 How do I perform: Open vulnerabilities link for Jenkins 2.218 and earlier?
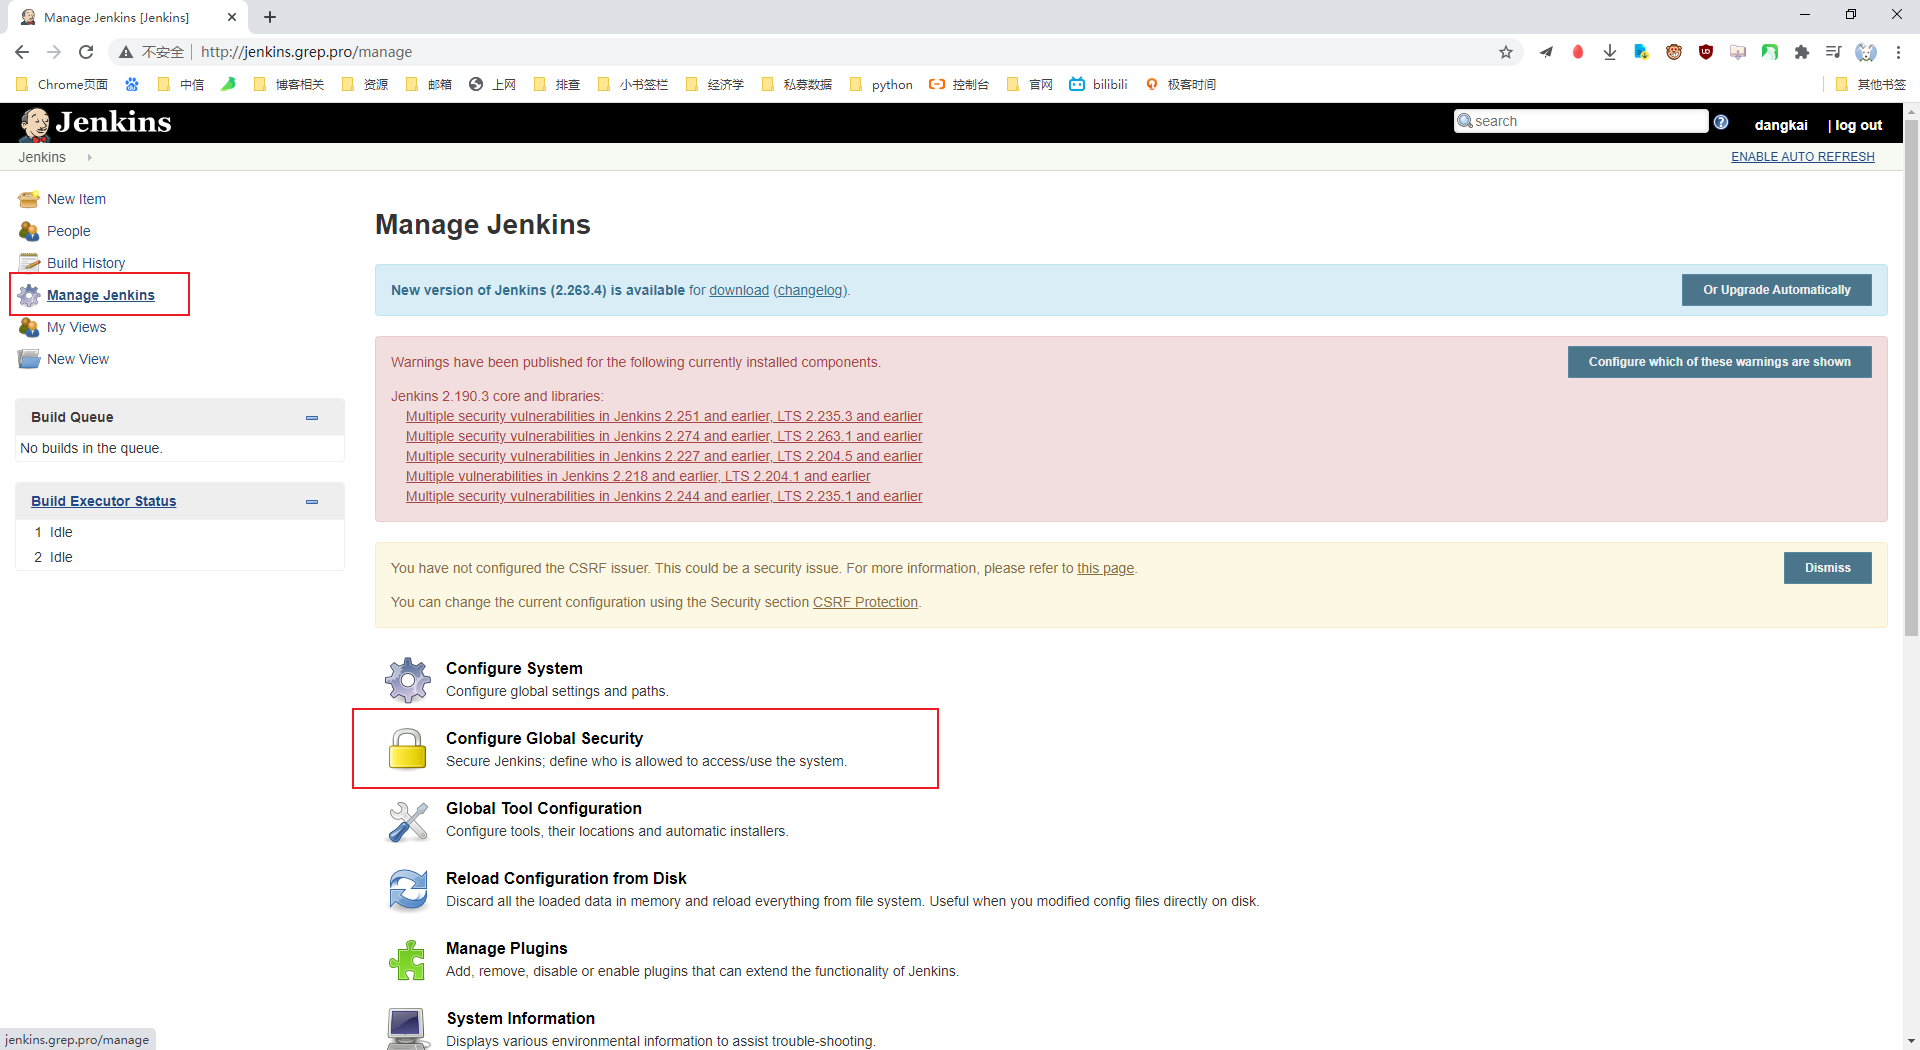638,476
